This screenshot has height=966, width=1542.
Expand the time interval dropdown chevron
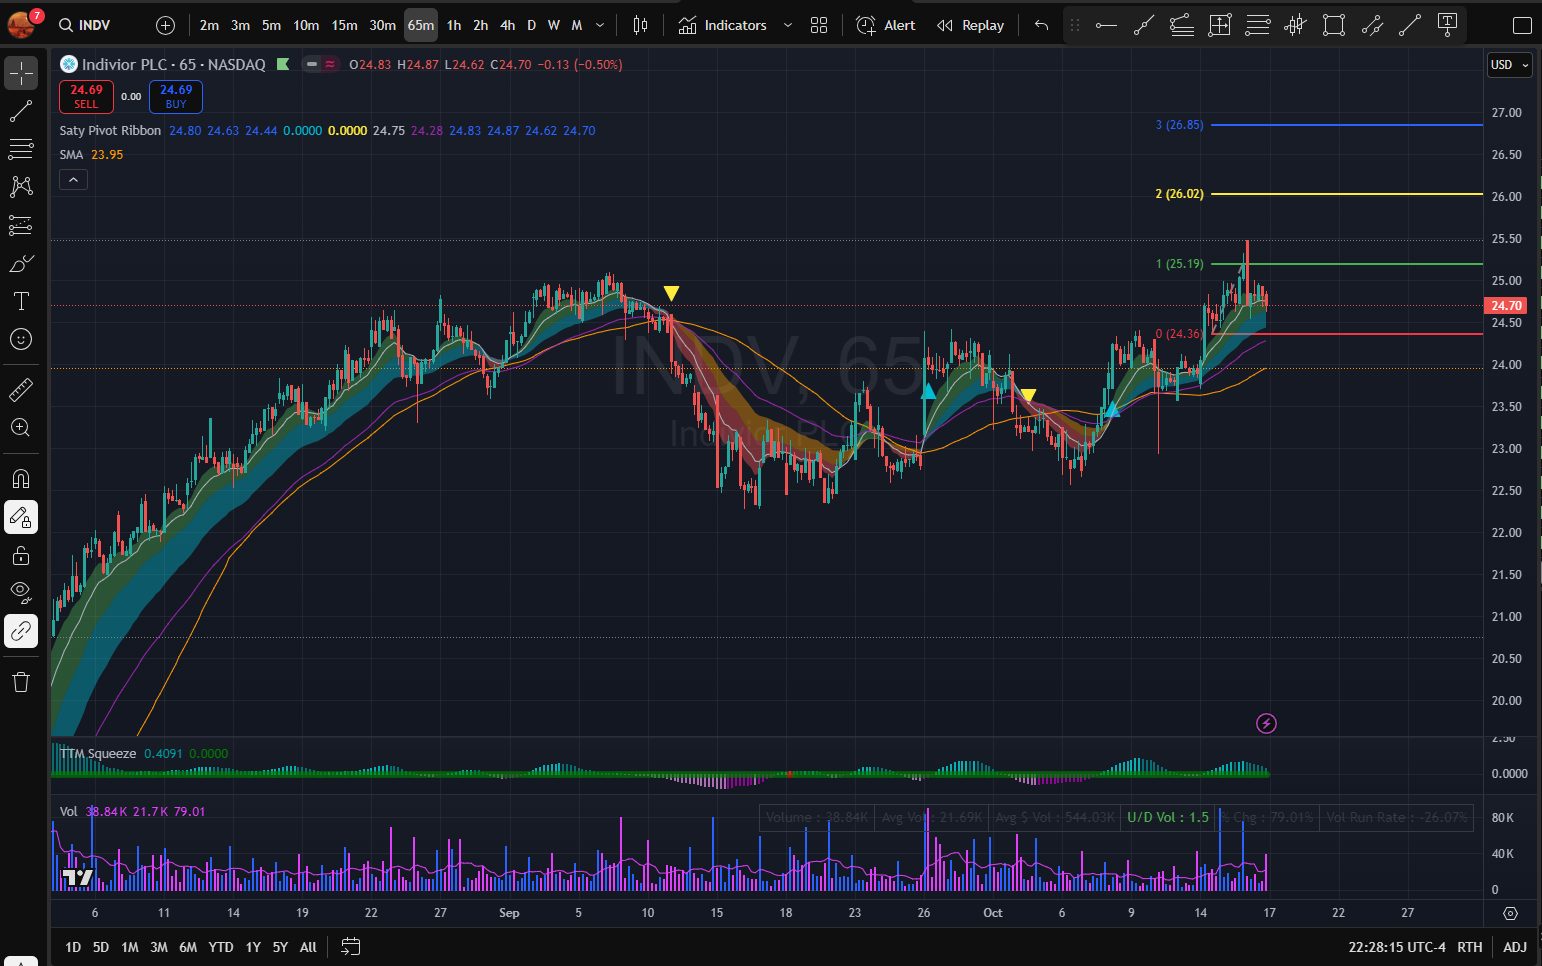(x=600, y=25)
